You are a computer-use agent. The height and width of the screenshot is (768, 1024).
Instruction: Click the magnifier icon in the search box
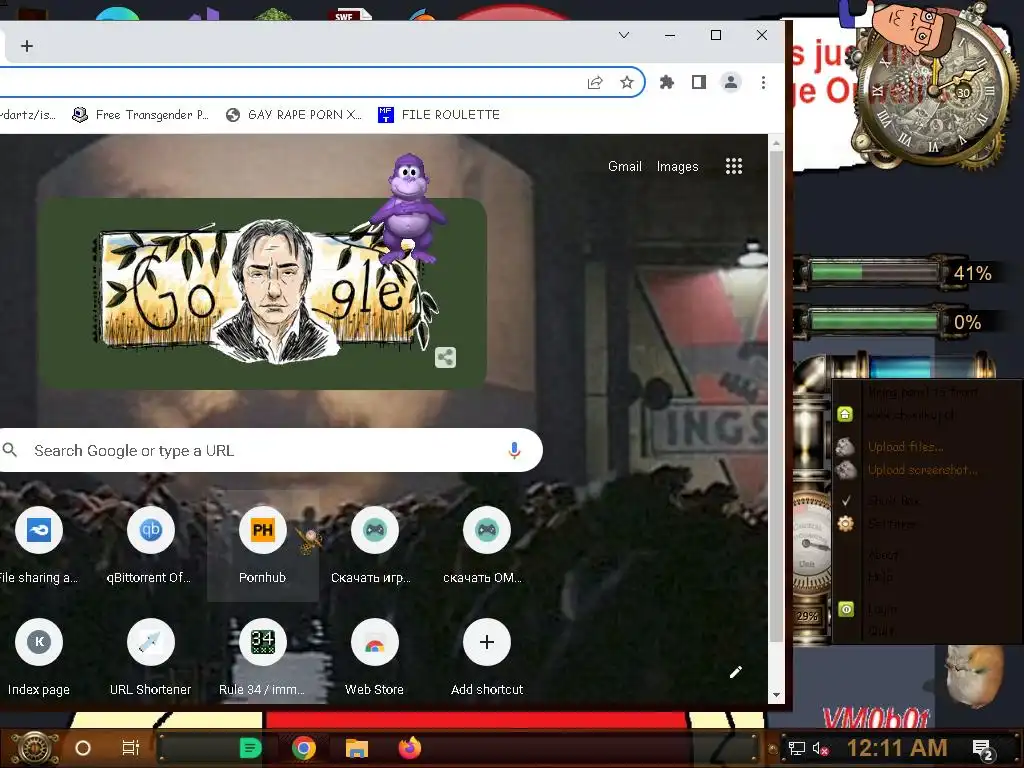click(10, 450)
